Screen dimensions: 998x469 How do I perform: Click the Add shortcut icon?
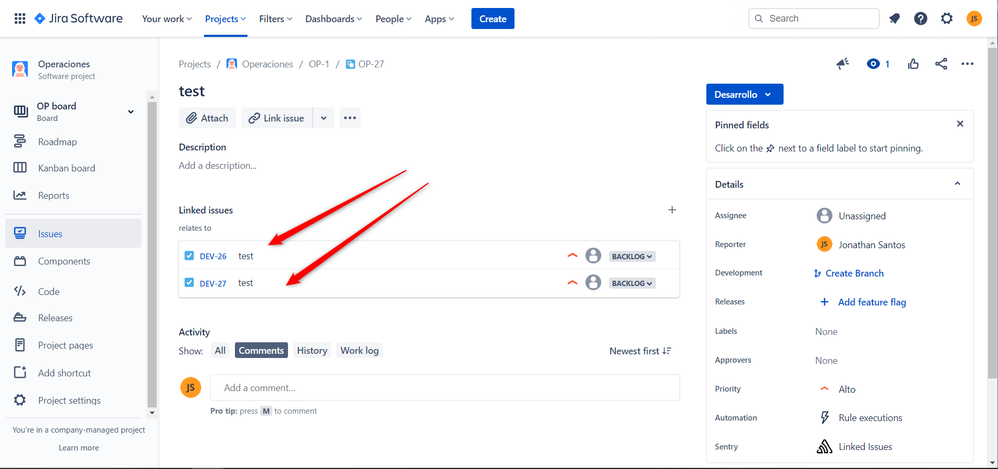(x=20, y=372)
